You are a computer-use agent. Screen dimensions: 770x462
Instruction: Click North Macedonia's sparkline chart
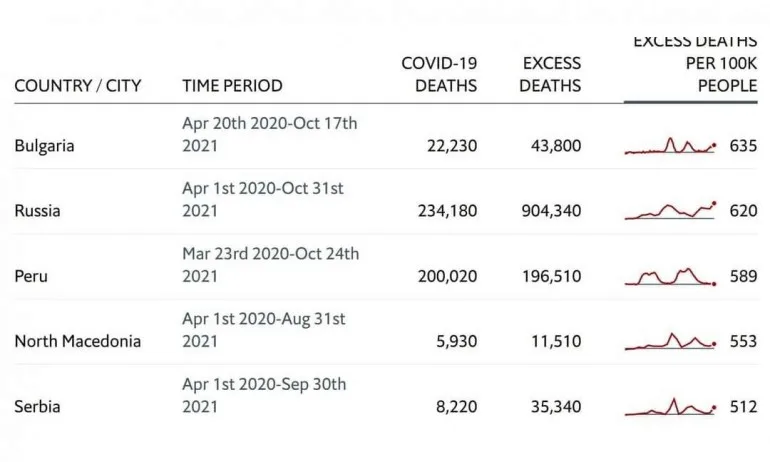click(670, 341)
